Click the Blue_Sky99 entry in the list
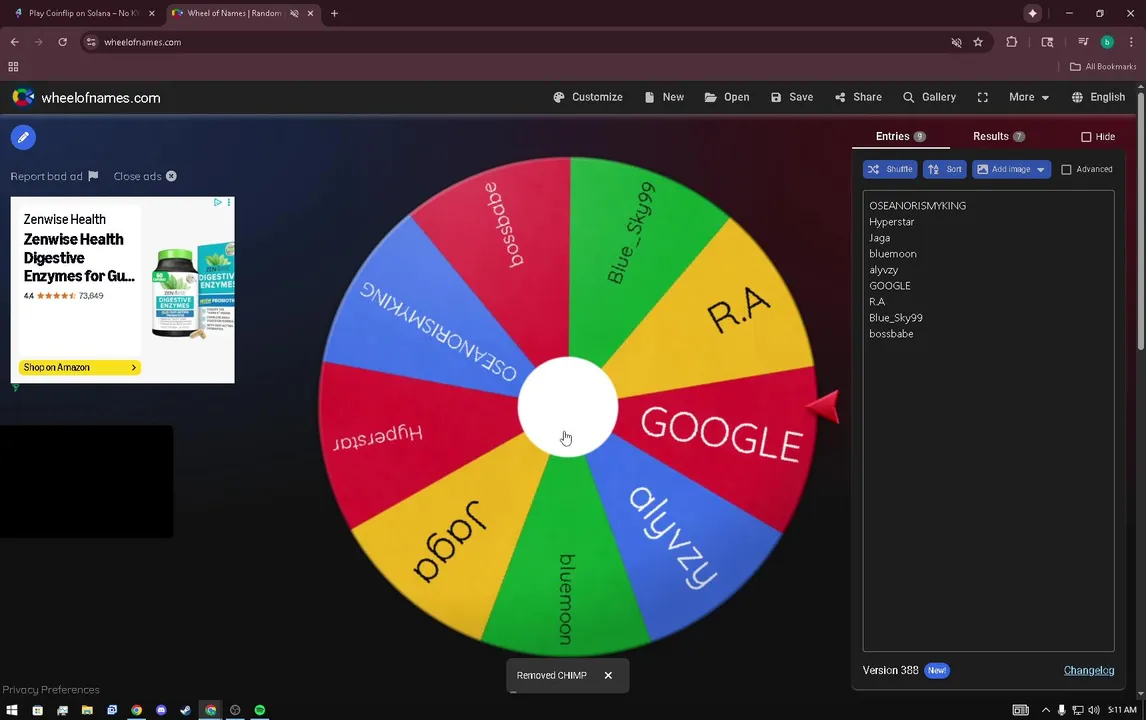The image size is (1146, 720). [895, 318]
